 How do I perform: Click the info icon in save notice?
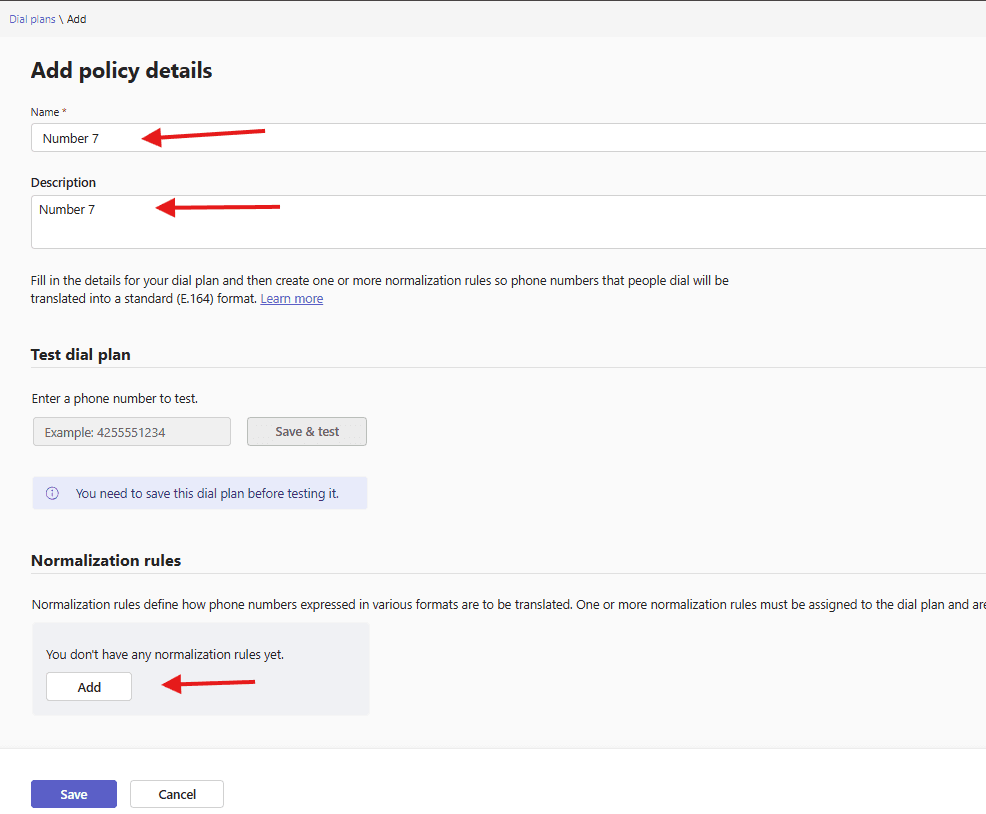pos(52,493)
